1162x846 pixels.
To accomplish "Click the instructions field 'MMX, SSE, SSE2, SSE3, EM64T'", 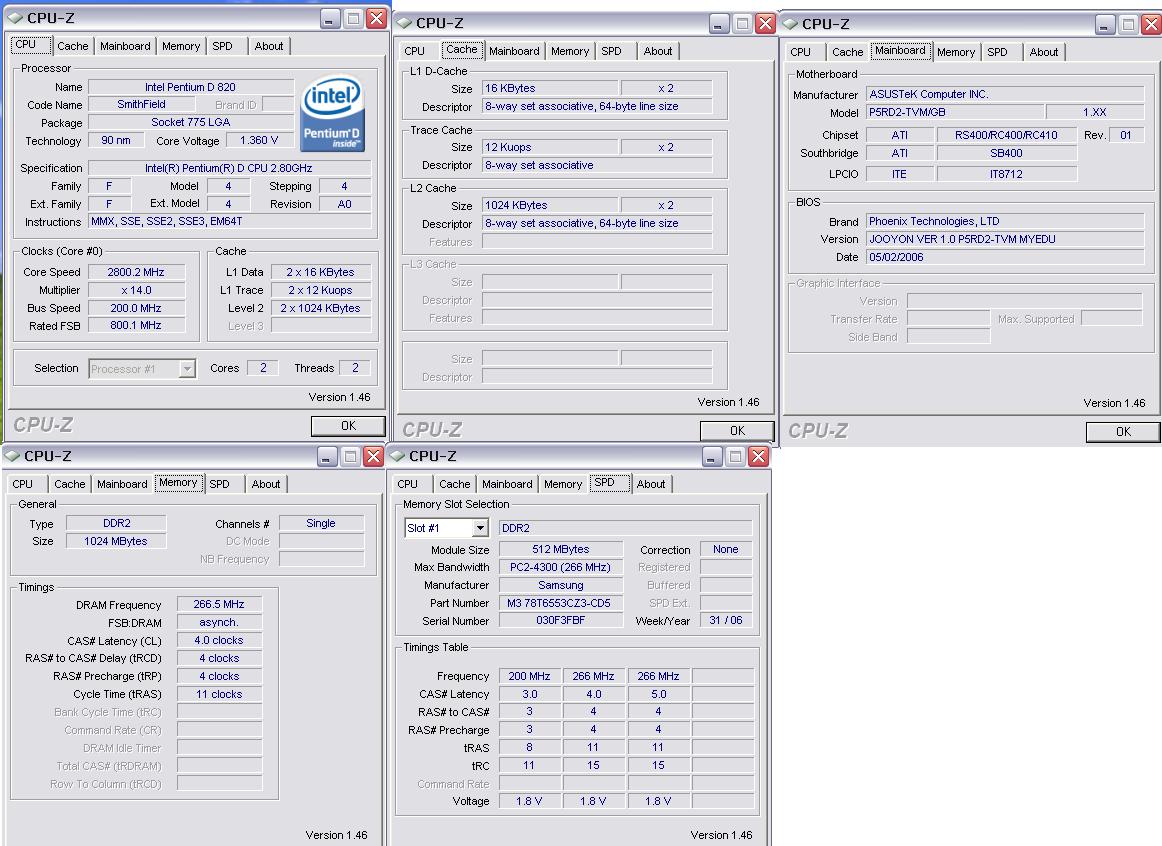I will (229, 222).
